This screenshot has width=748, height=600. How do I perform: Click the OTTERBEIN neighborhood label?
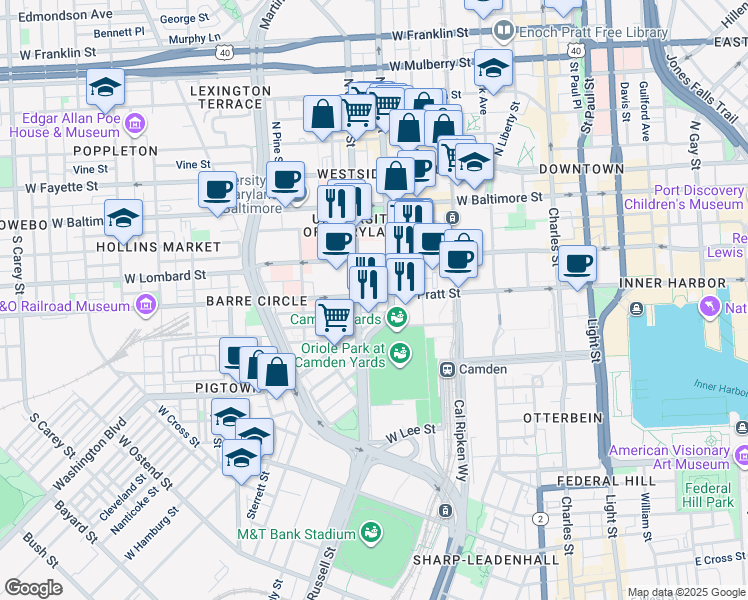point(563,418)
